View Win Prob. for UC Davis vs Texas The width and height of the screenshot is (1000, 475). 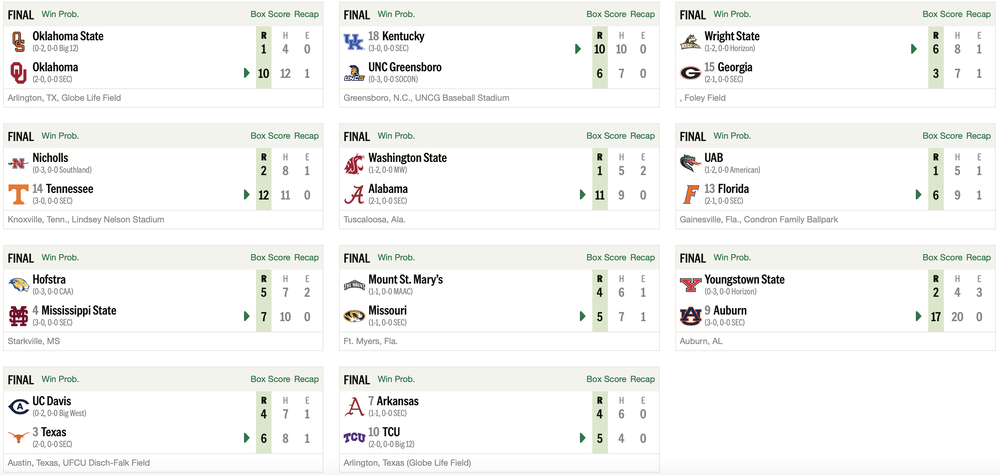[60, 379]
